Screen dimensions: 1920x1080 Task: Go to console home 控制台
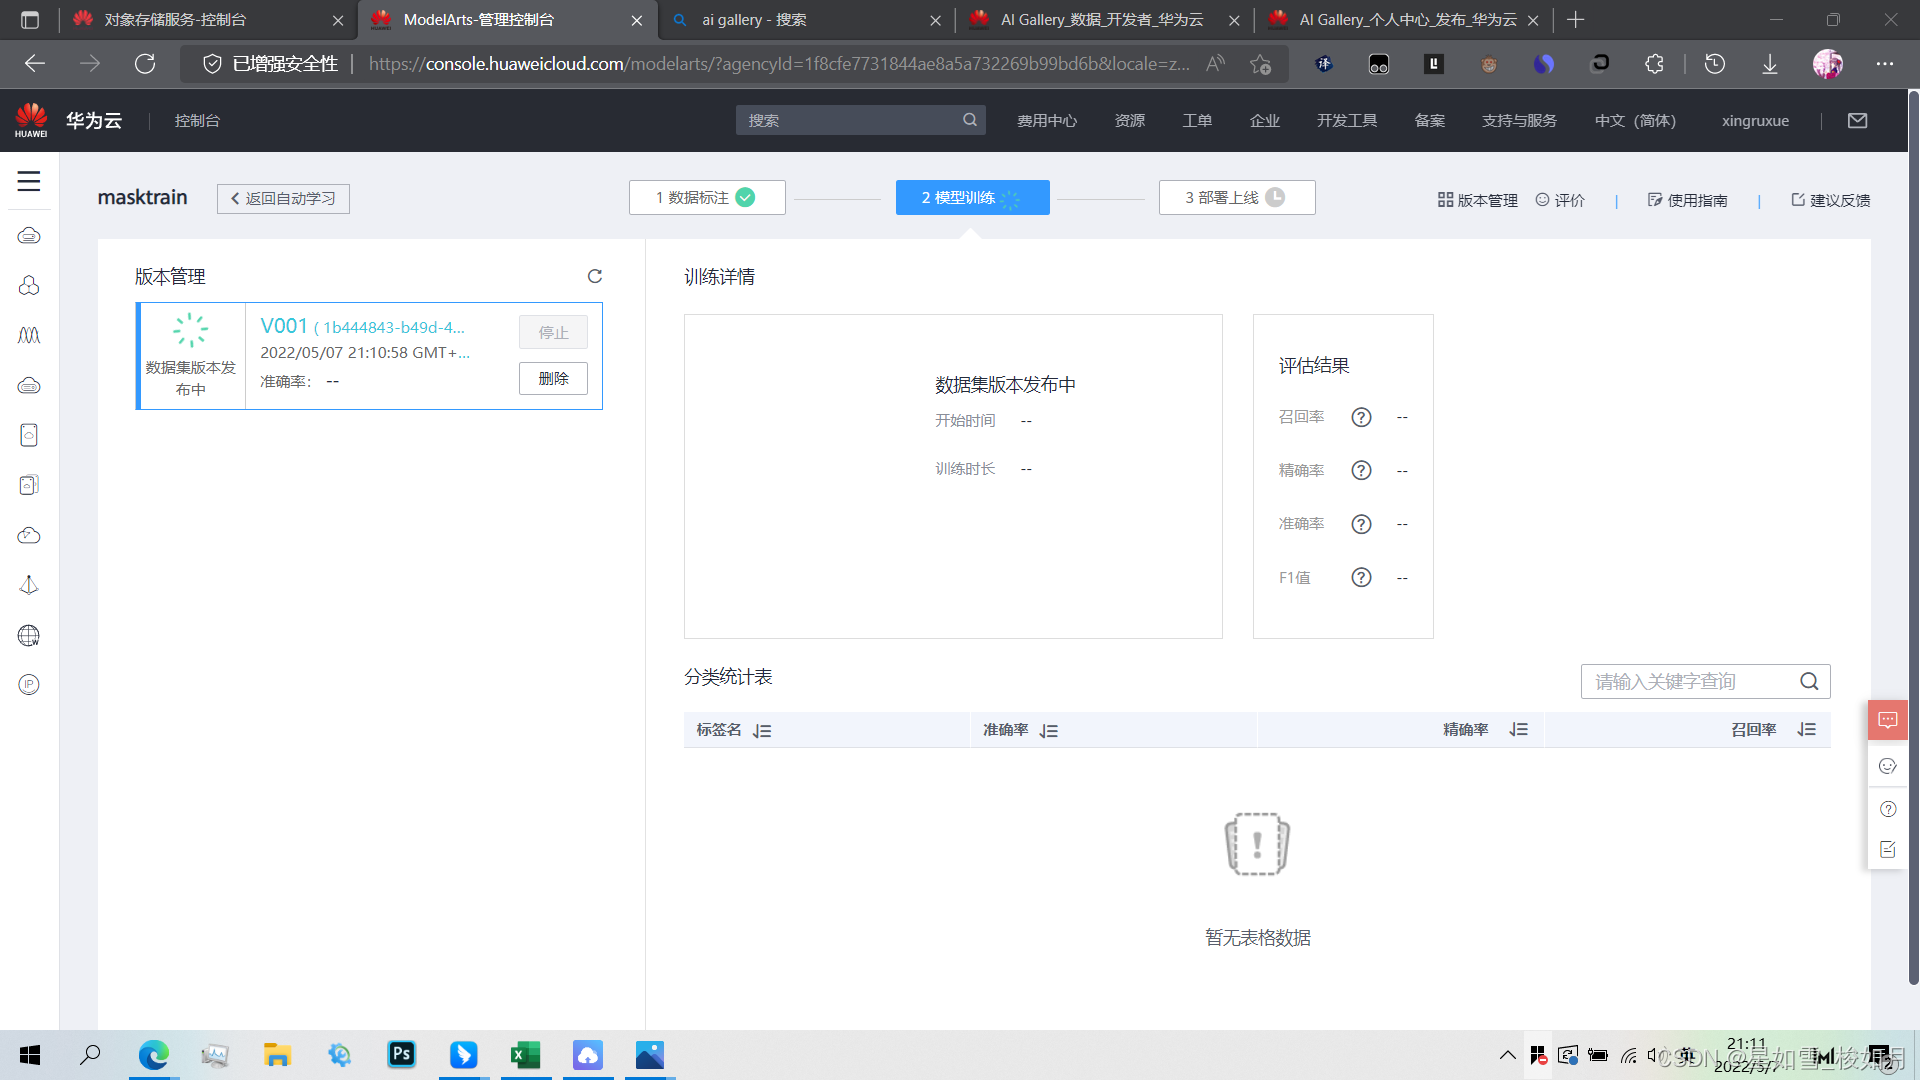tap(197, 120)
